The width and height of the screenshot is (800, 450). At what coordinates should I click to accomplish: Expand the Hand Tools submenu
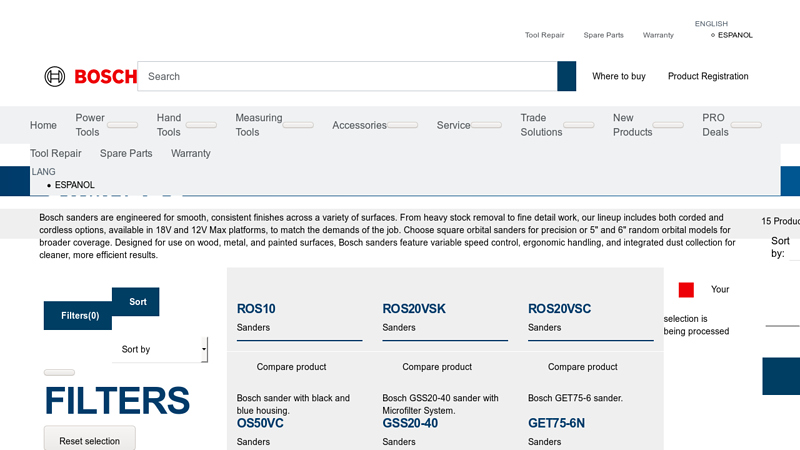[201, 126]
